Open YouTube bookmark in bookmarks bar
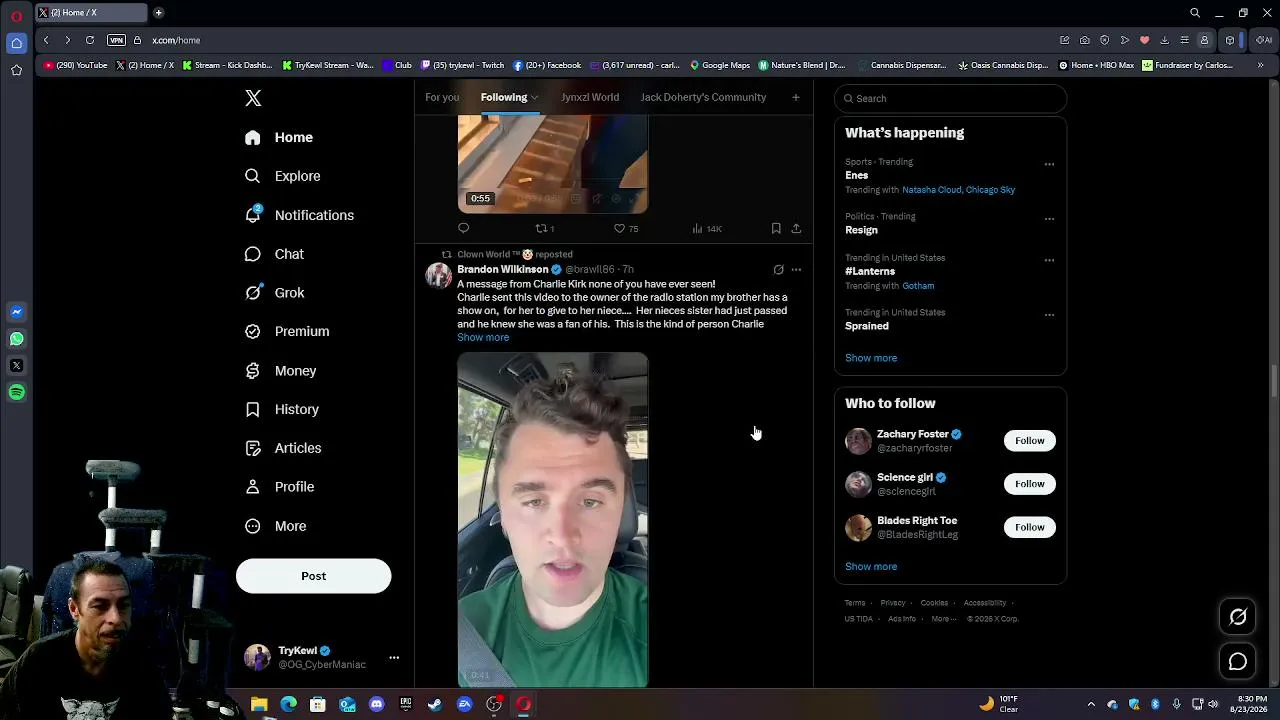The height and width of the screenshot is (720, 1280). tap(75, 65)
